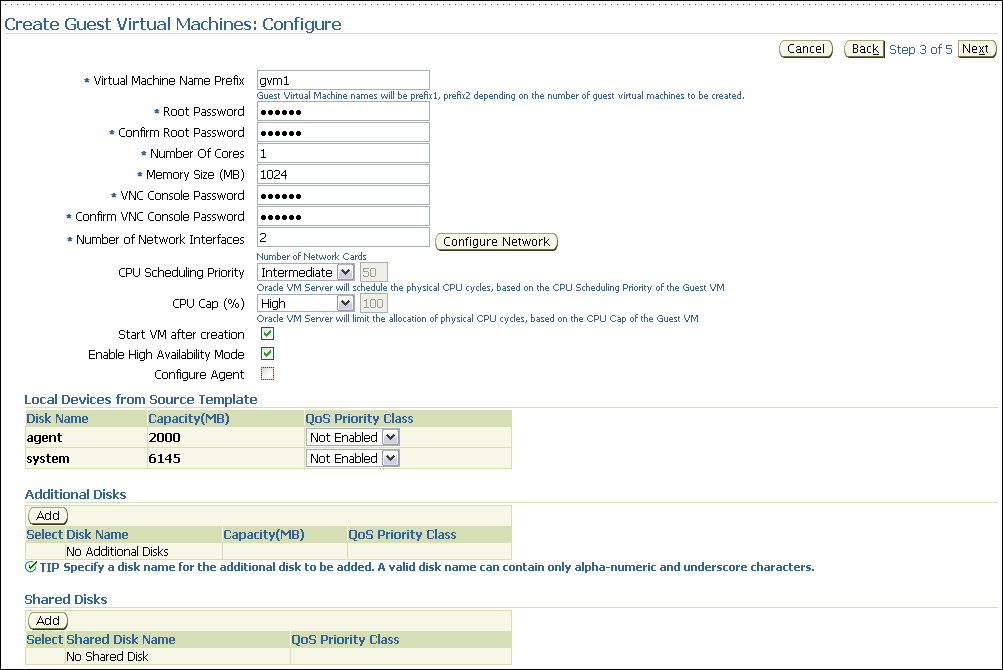Proceed with the Next button
Image resolution: width=1003 pixels, height=670 pixels.
[x=976, y=49]
